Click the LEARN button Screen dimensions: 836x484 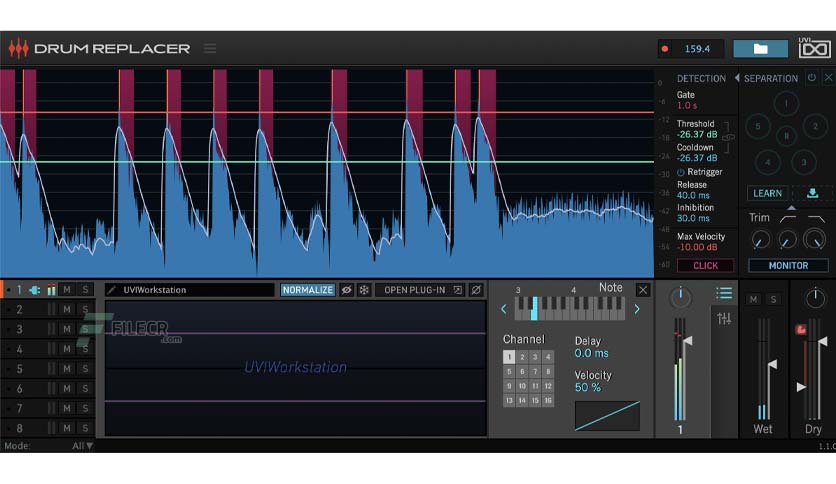click(x=767, y=193)
